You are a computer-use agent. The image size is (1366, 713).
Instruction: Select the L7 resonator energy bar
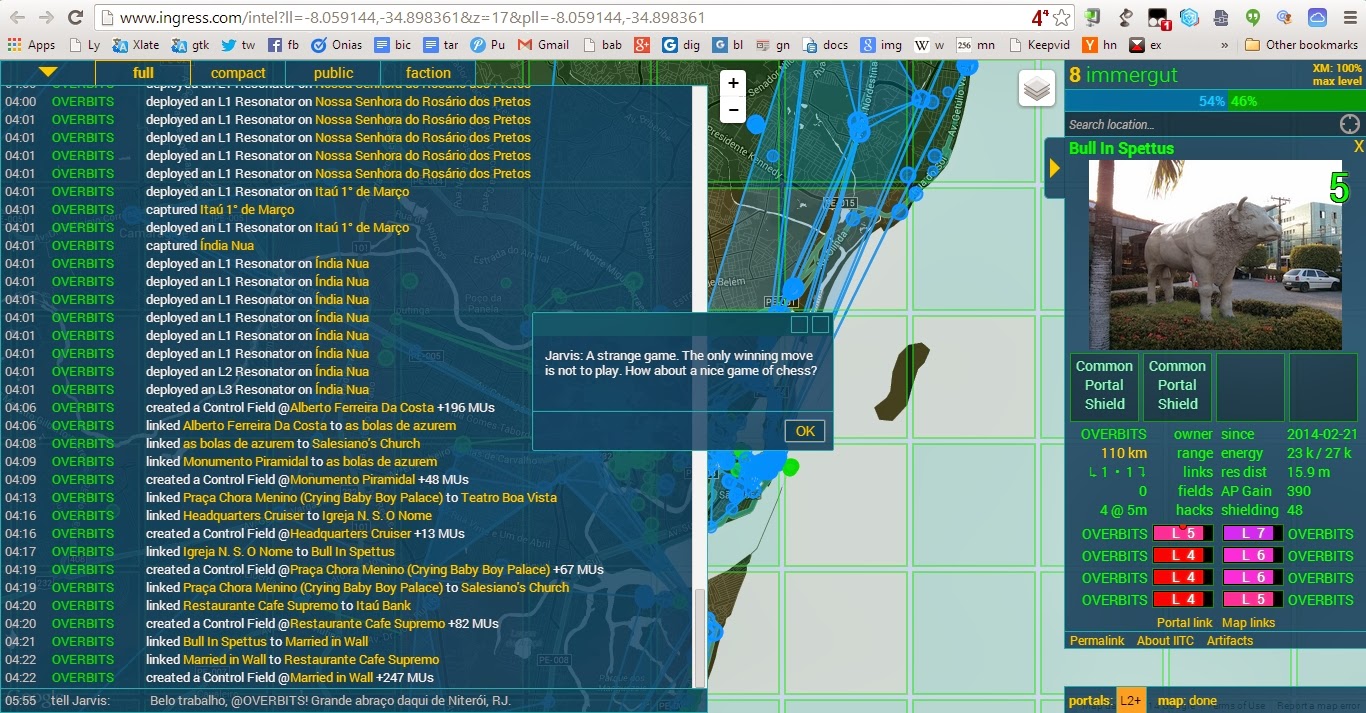pos(1253,534)
